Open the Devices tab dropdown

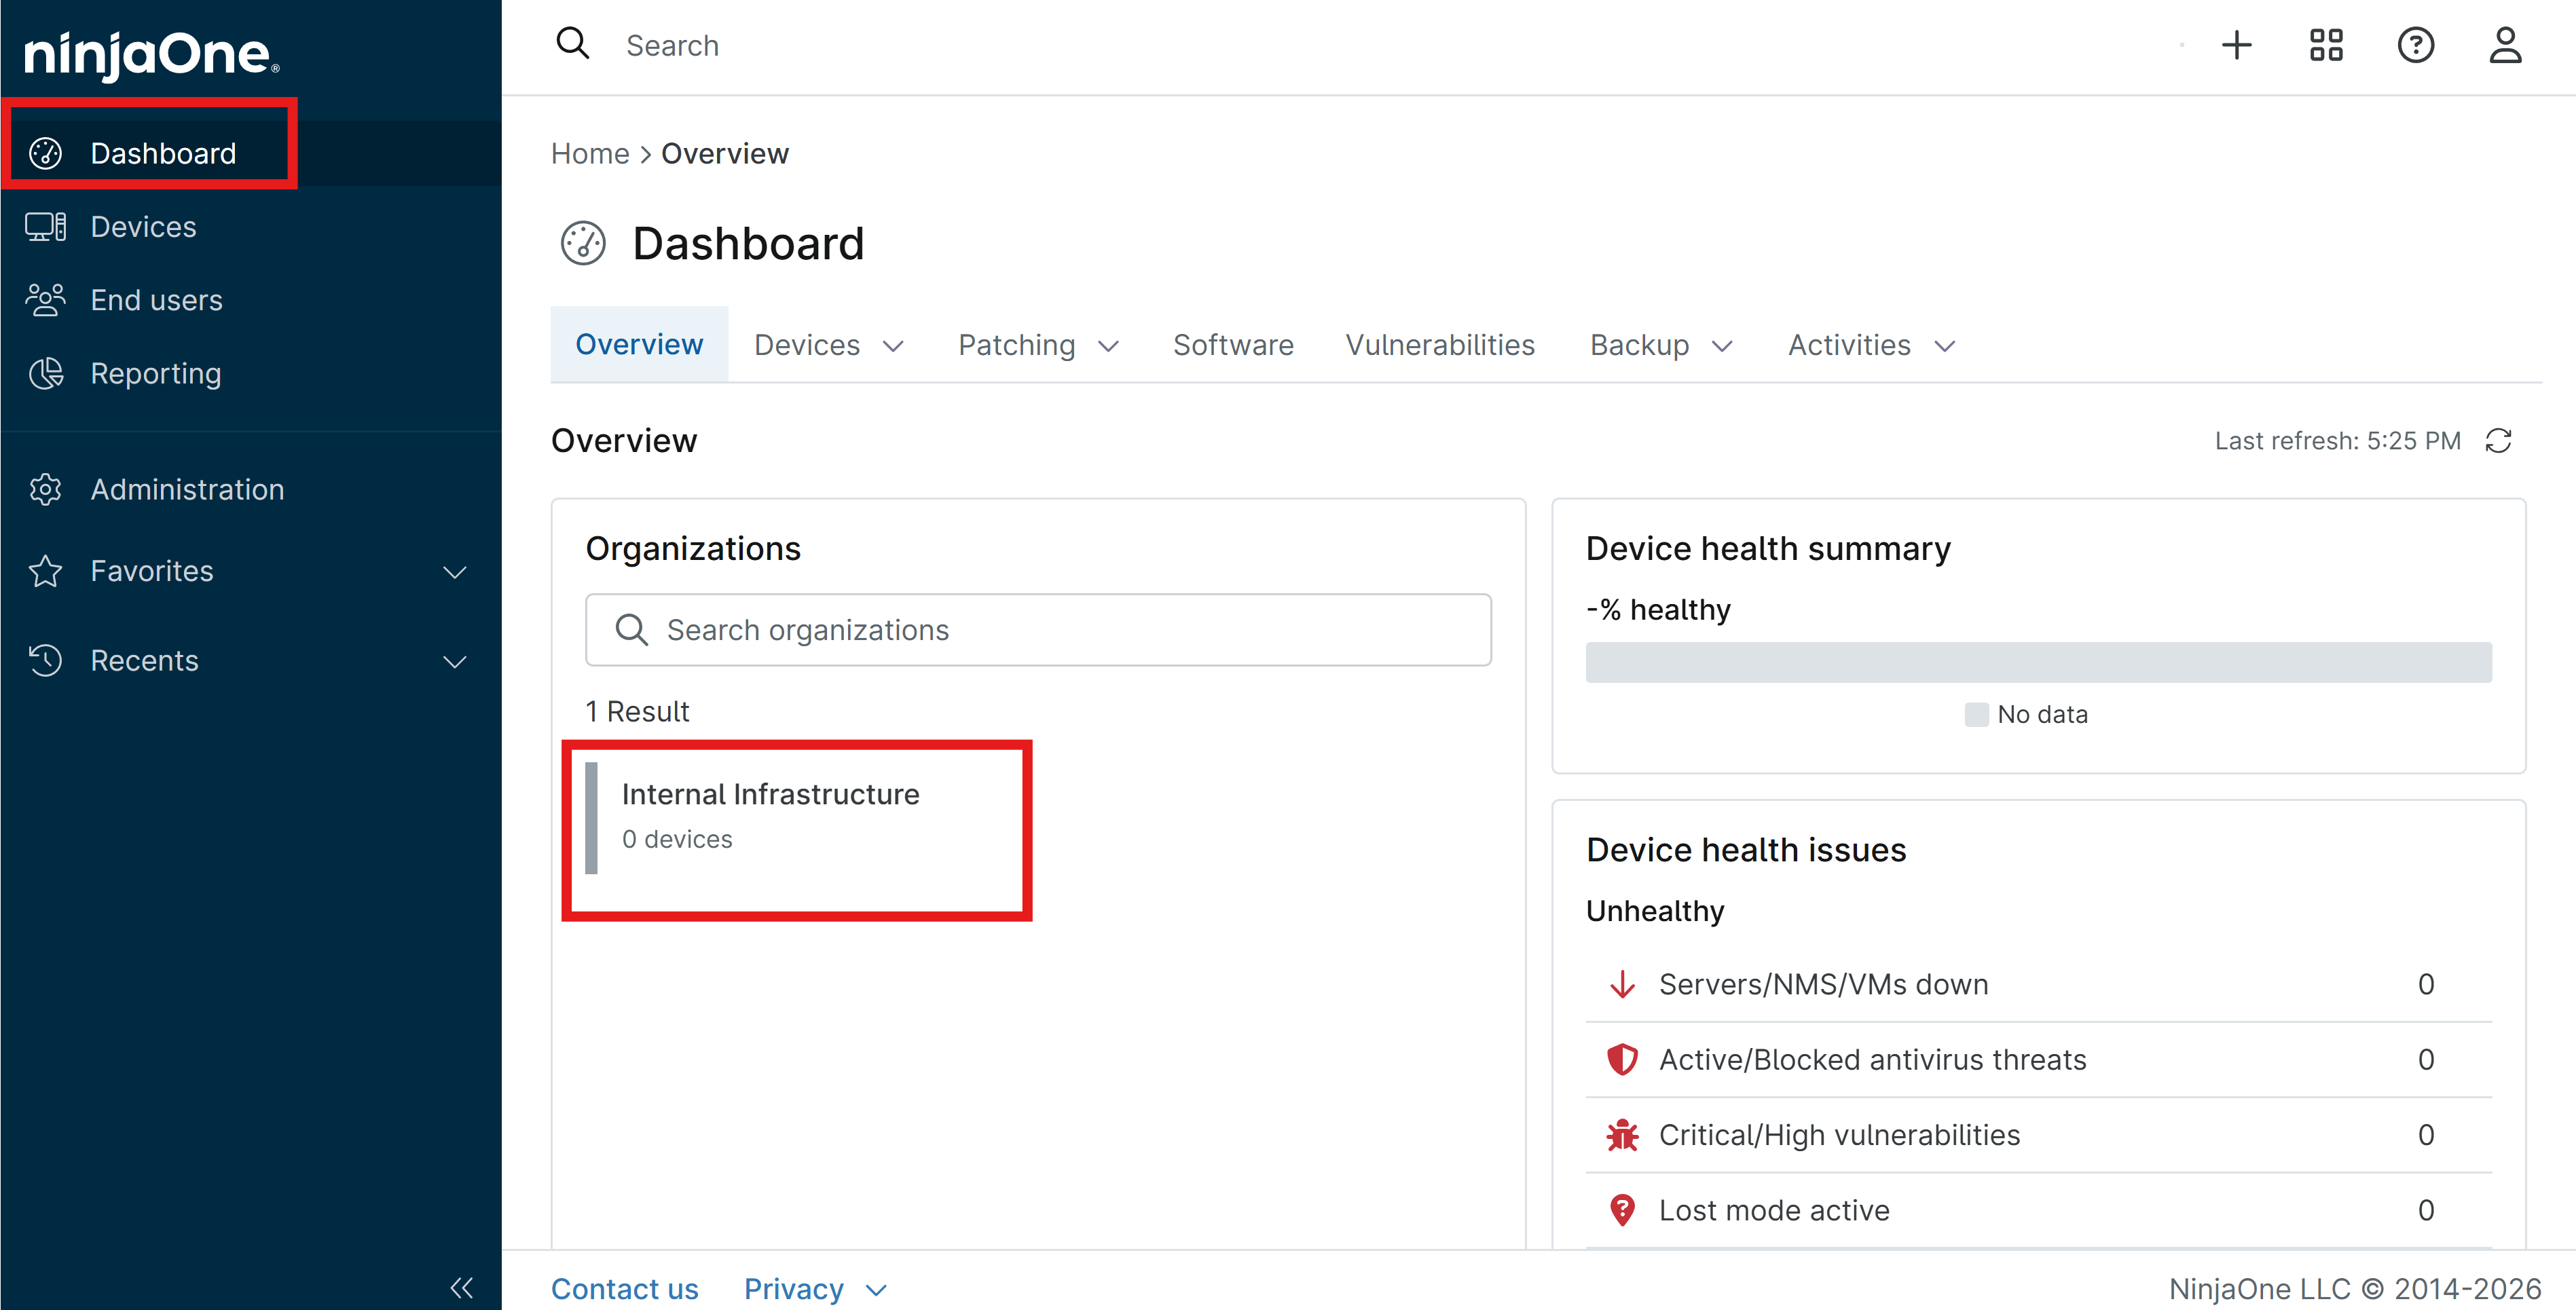(x=829, y=345)
